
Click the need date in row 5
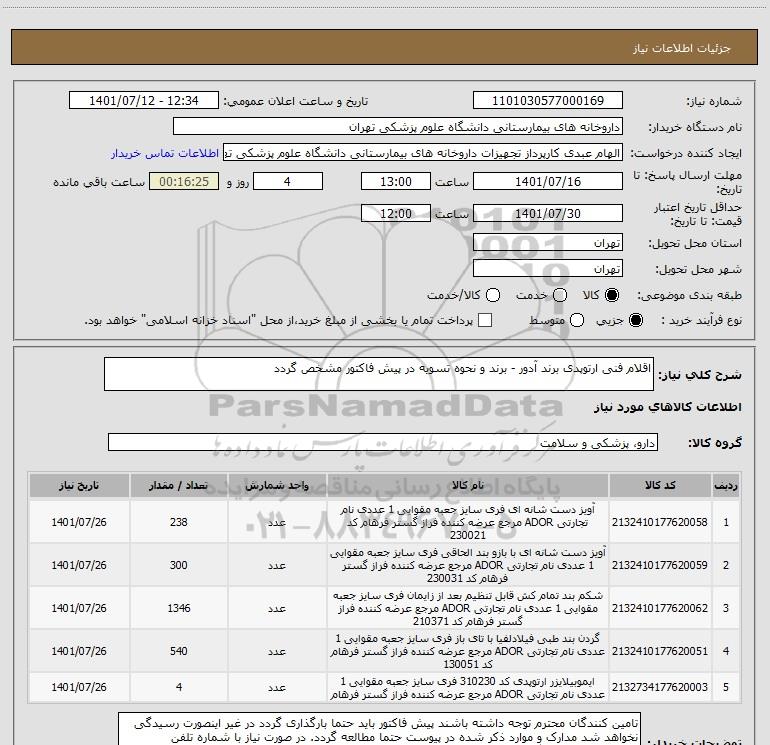tap(79, 687)
